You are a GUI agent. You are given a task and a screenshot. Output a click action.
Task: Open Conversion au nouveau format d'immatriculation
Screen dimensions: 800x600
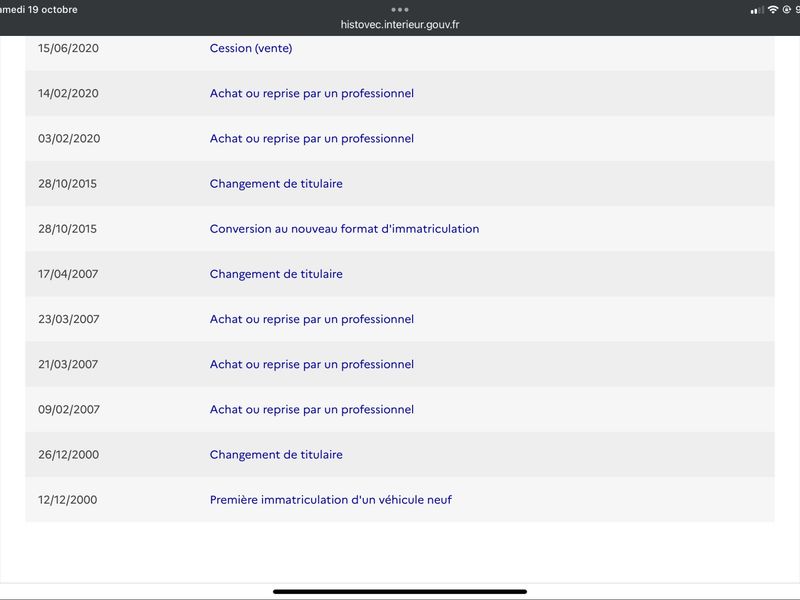(399, 229)
